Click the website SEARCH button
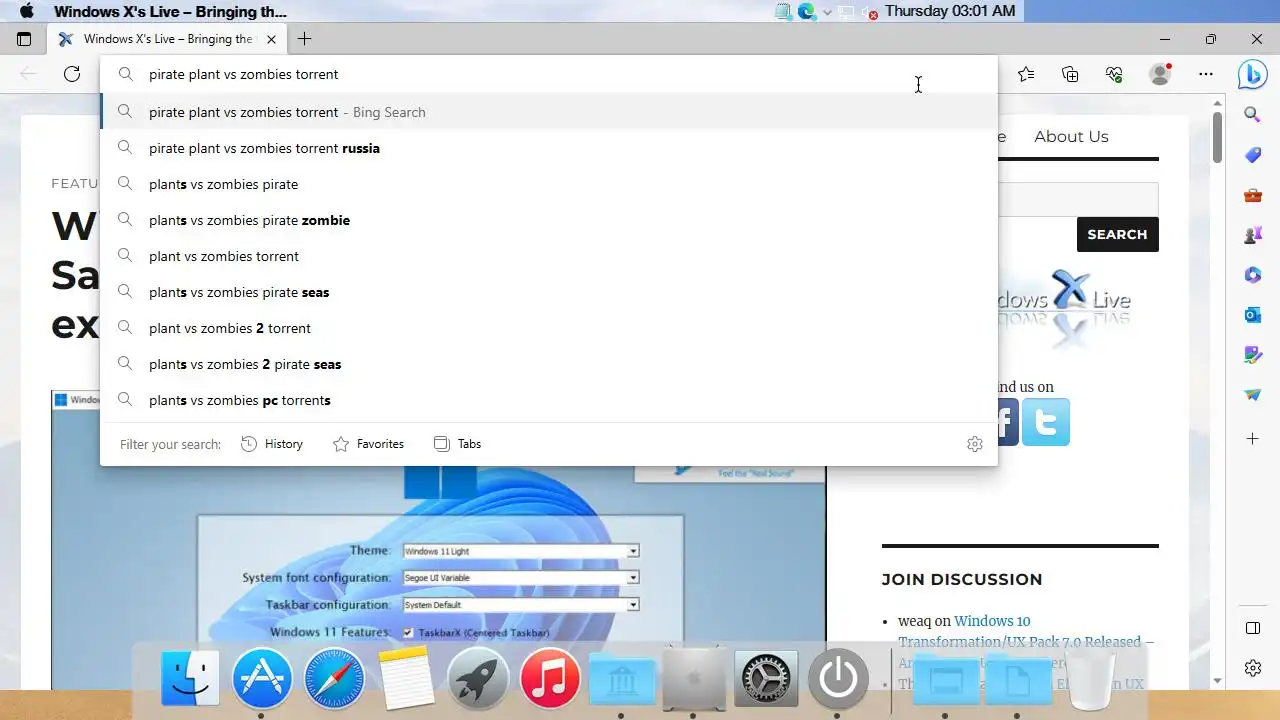Viewport: 1280px width, 720px height. 1117,234
